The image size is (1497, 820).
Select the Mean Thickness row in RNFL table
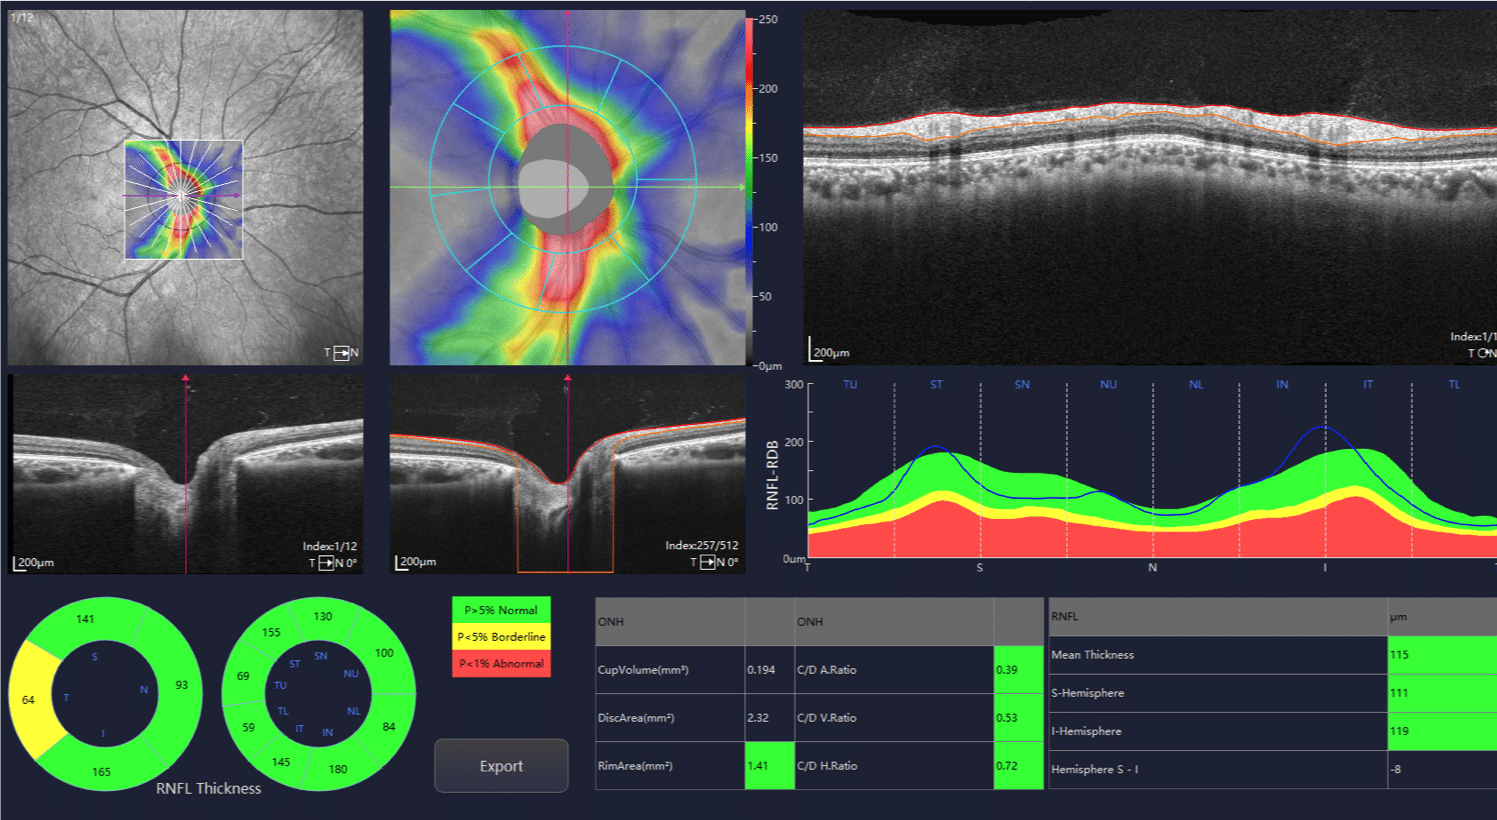(x=1217, y=655)
